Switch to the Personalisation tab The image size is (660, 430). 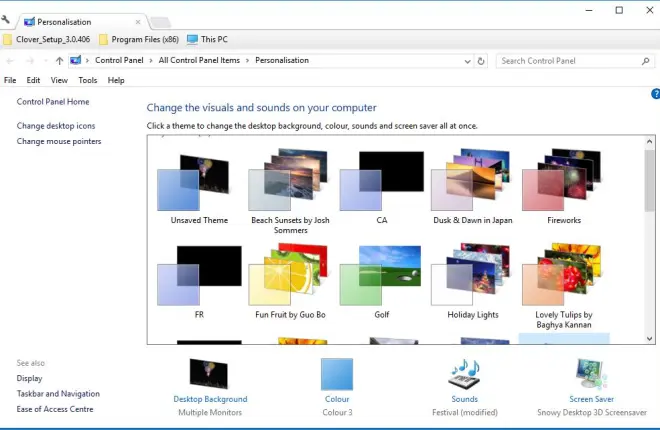70,21
